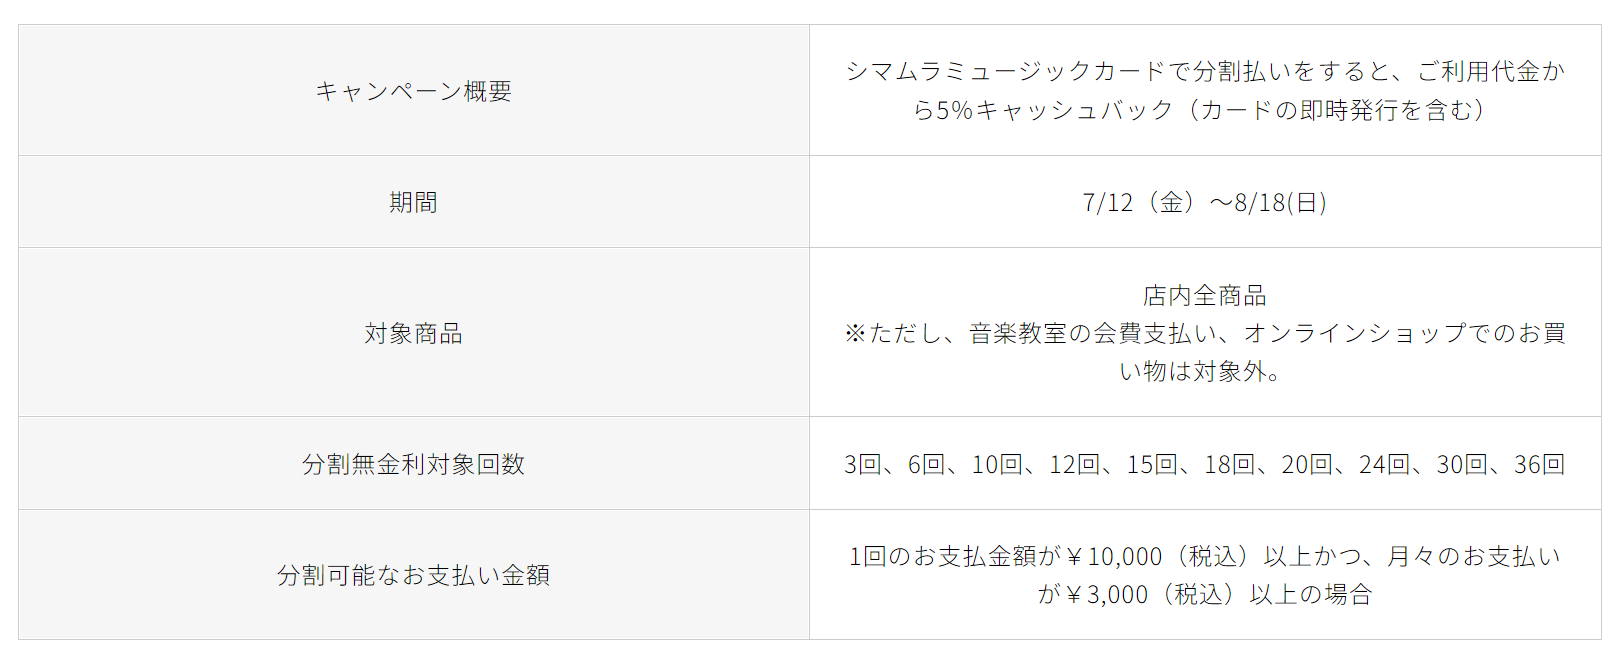The height and width of the screenshot is (651, 1621).
Task: Click the ¥3,000(税込) monthly amount text
Action: point(1151,595)
